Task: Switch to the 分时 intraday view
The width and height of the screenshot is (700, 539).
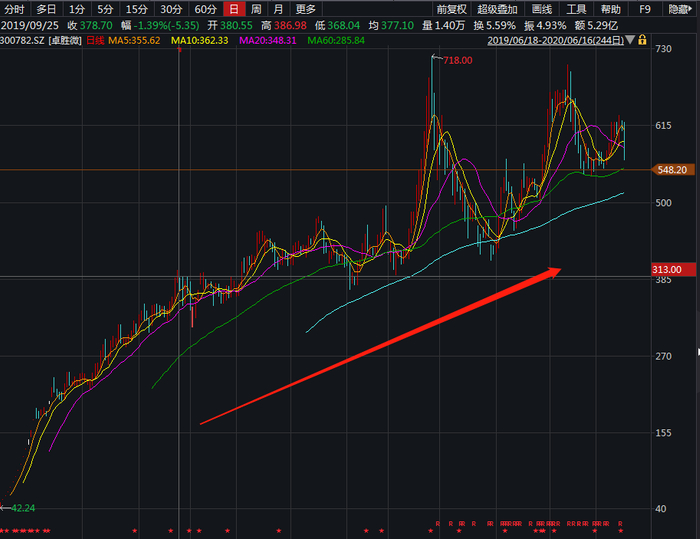Action: [x=14, y=9]
